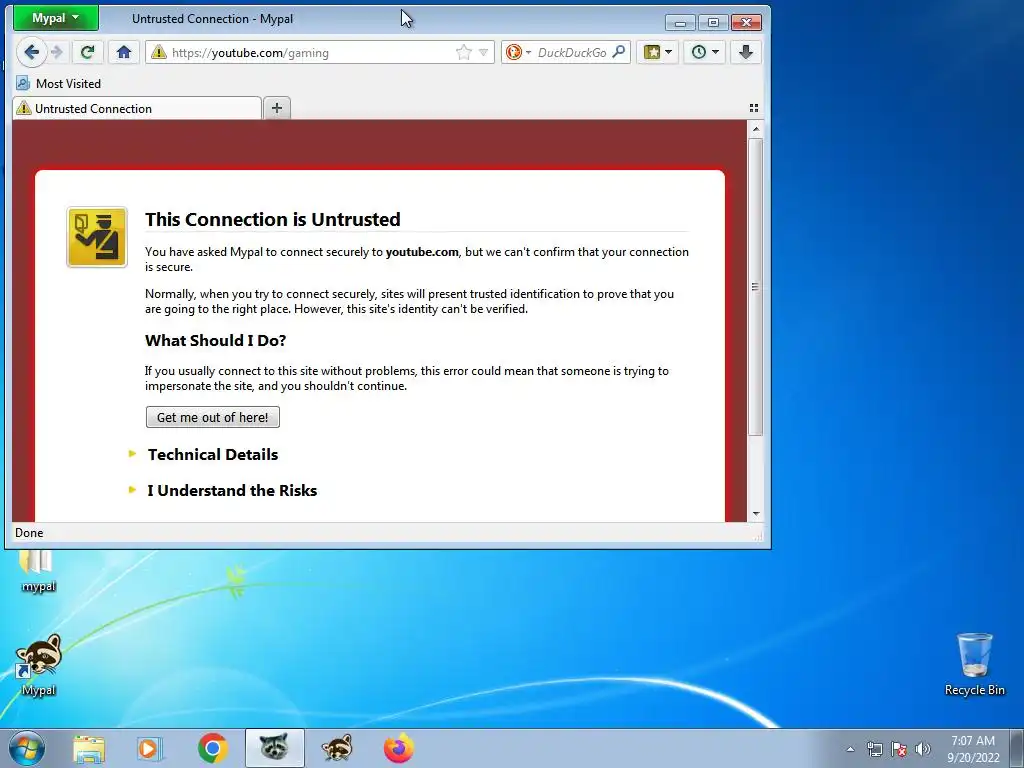Click the Show desktop strip

point(1017,748)
